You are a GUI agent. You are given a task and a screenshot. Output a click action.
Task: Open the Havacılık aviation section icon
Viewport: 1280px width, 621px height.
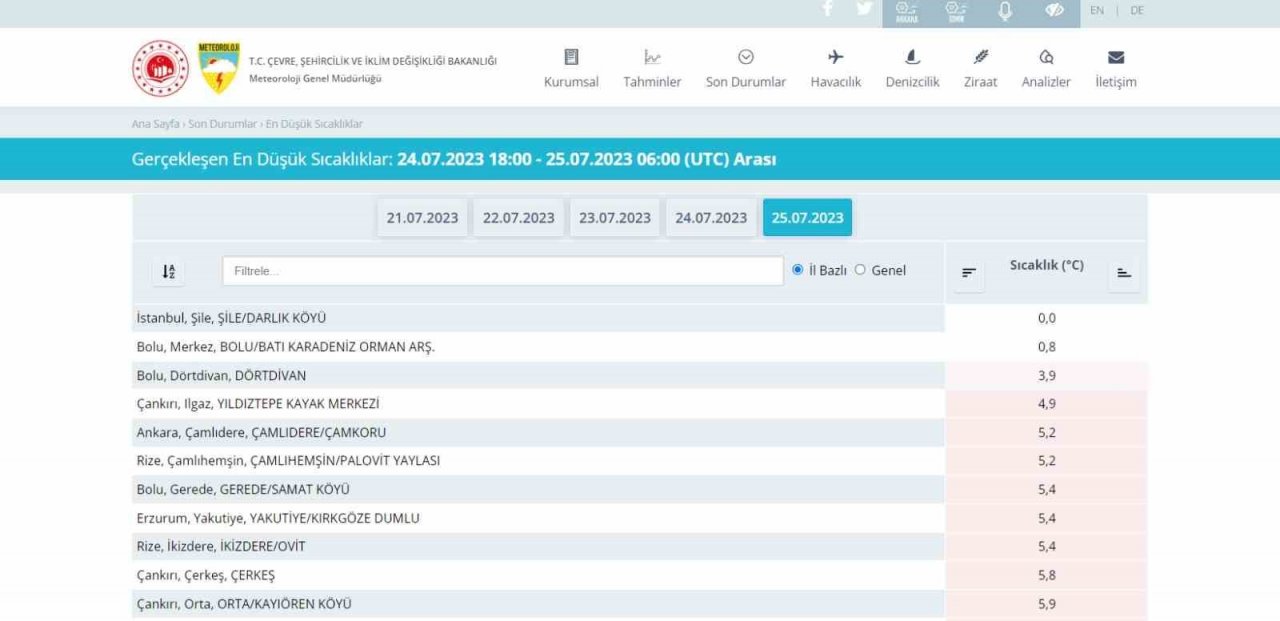pos(836,57)
